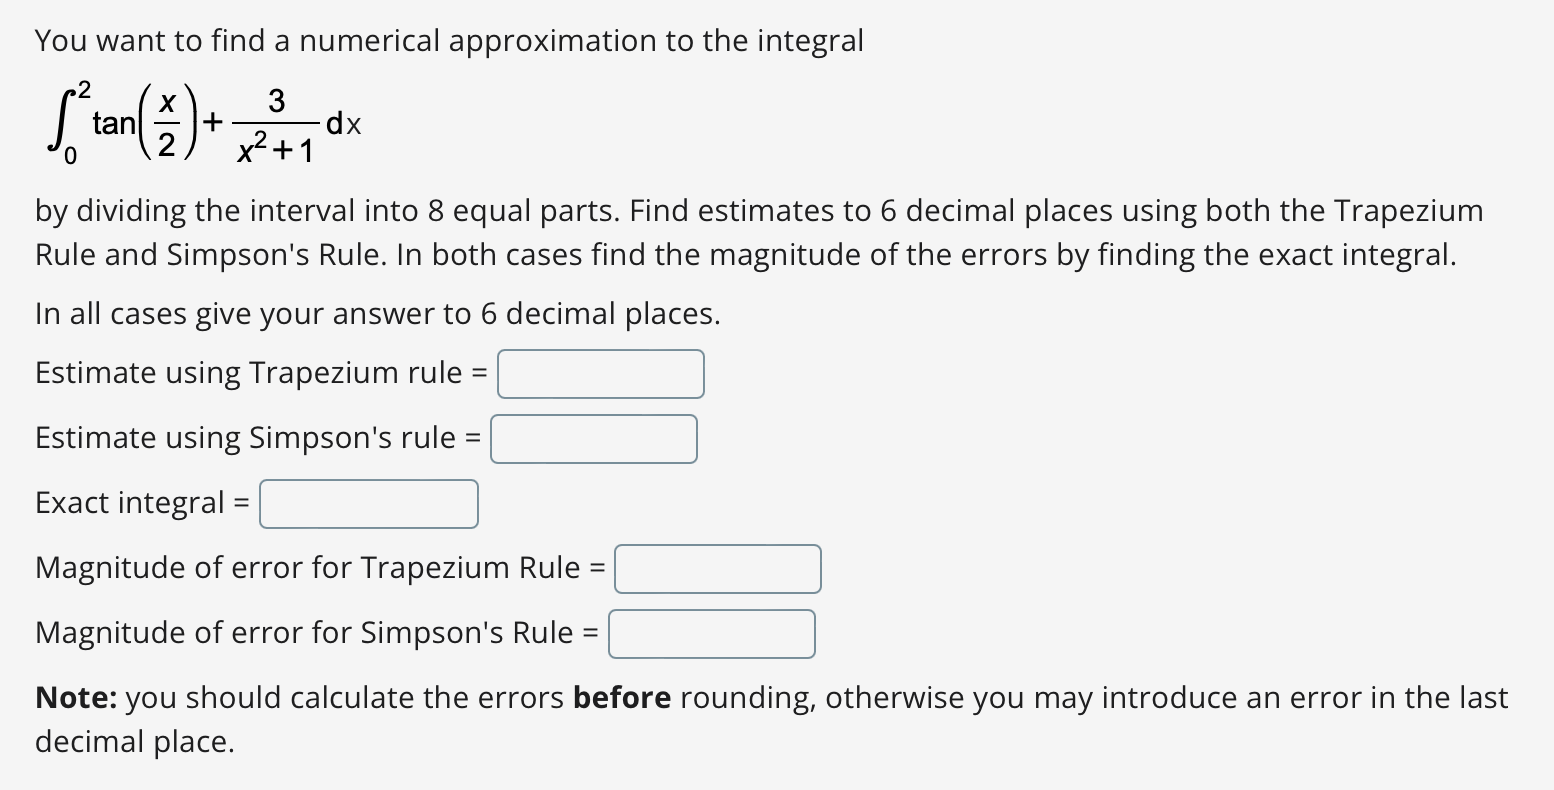Click the Trapezium rule estimate input field

coord(600,373)
